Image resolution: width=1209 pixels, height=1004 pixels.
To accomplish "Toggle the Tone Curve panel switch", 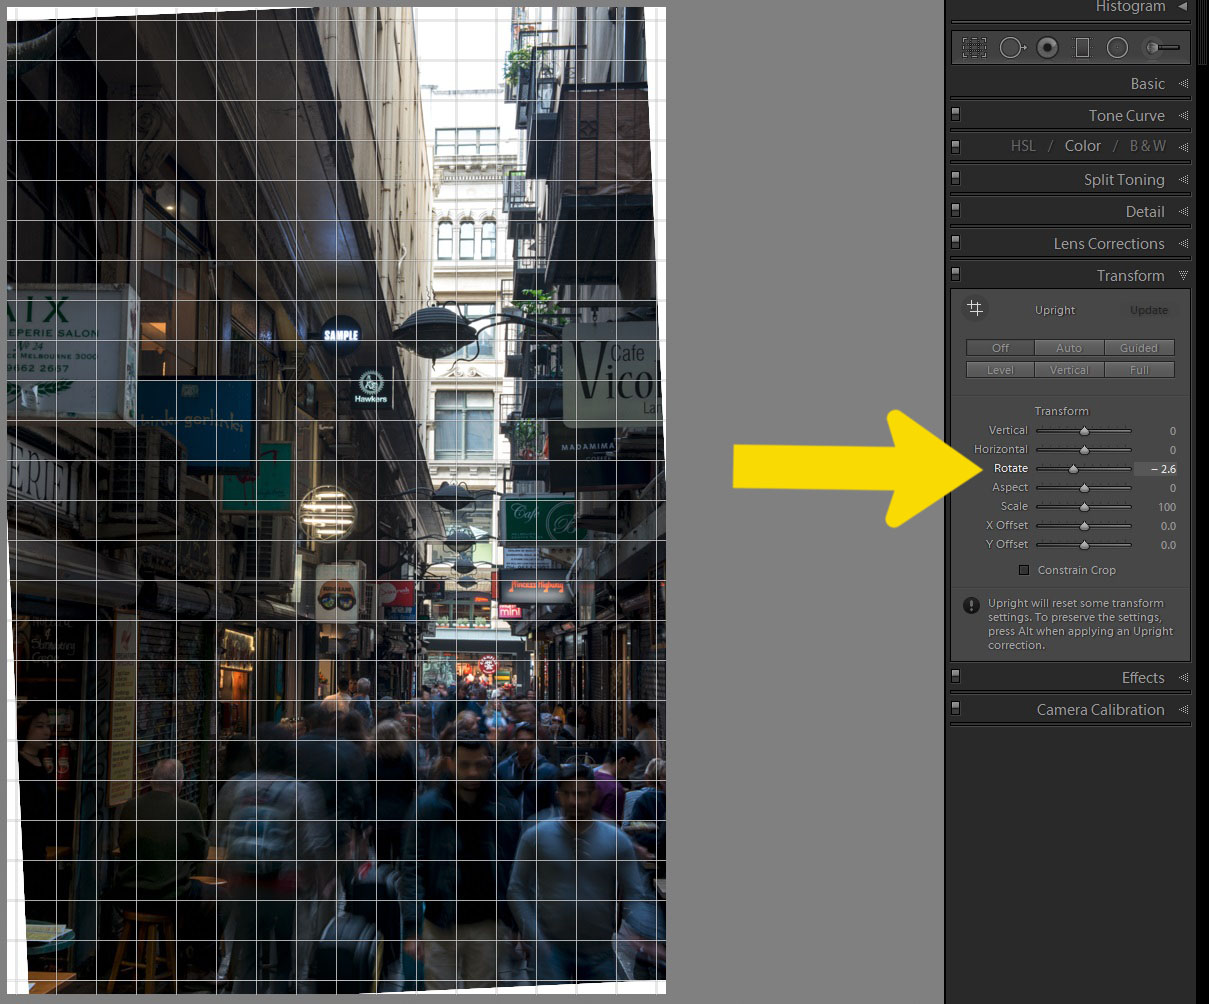I will click(955, 115).
